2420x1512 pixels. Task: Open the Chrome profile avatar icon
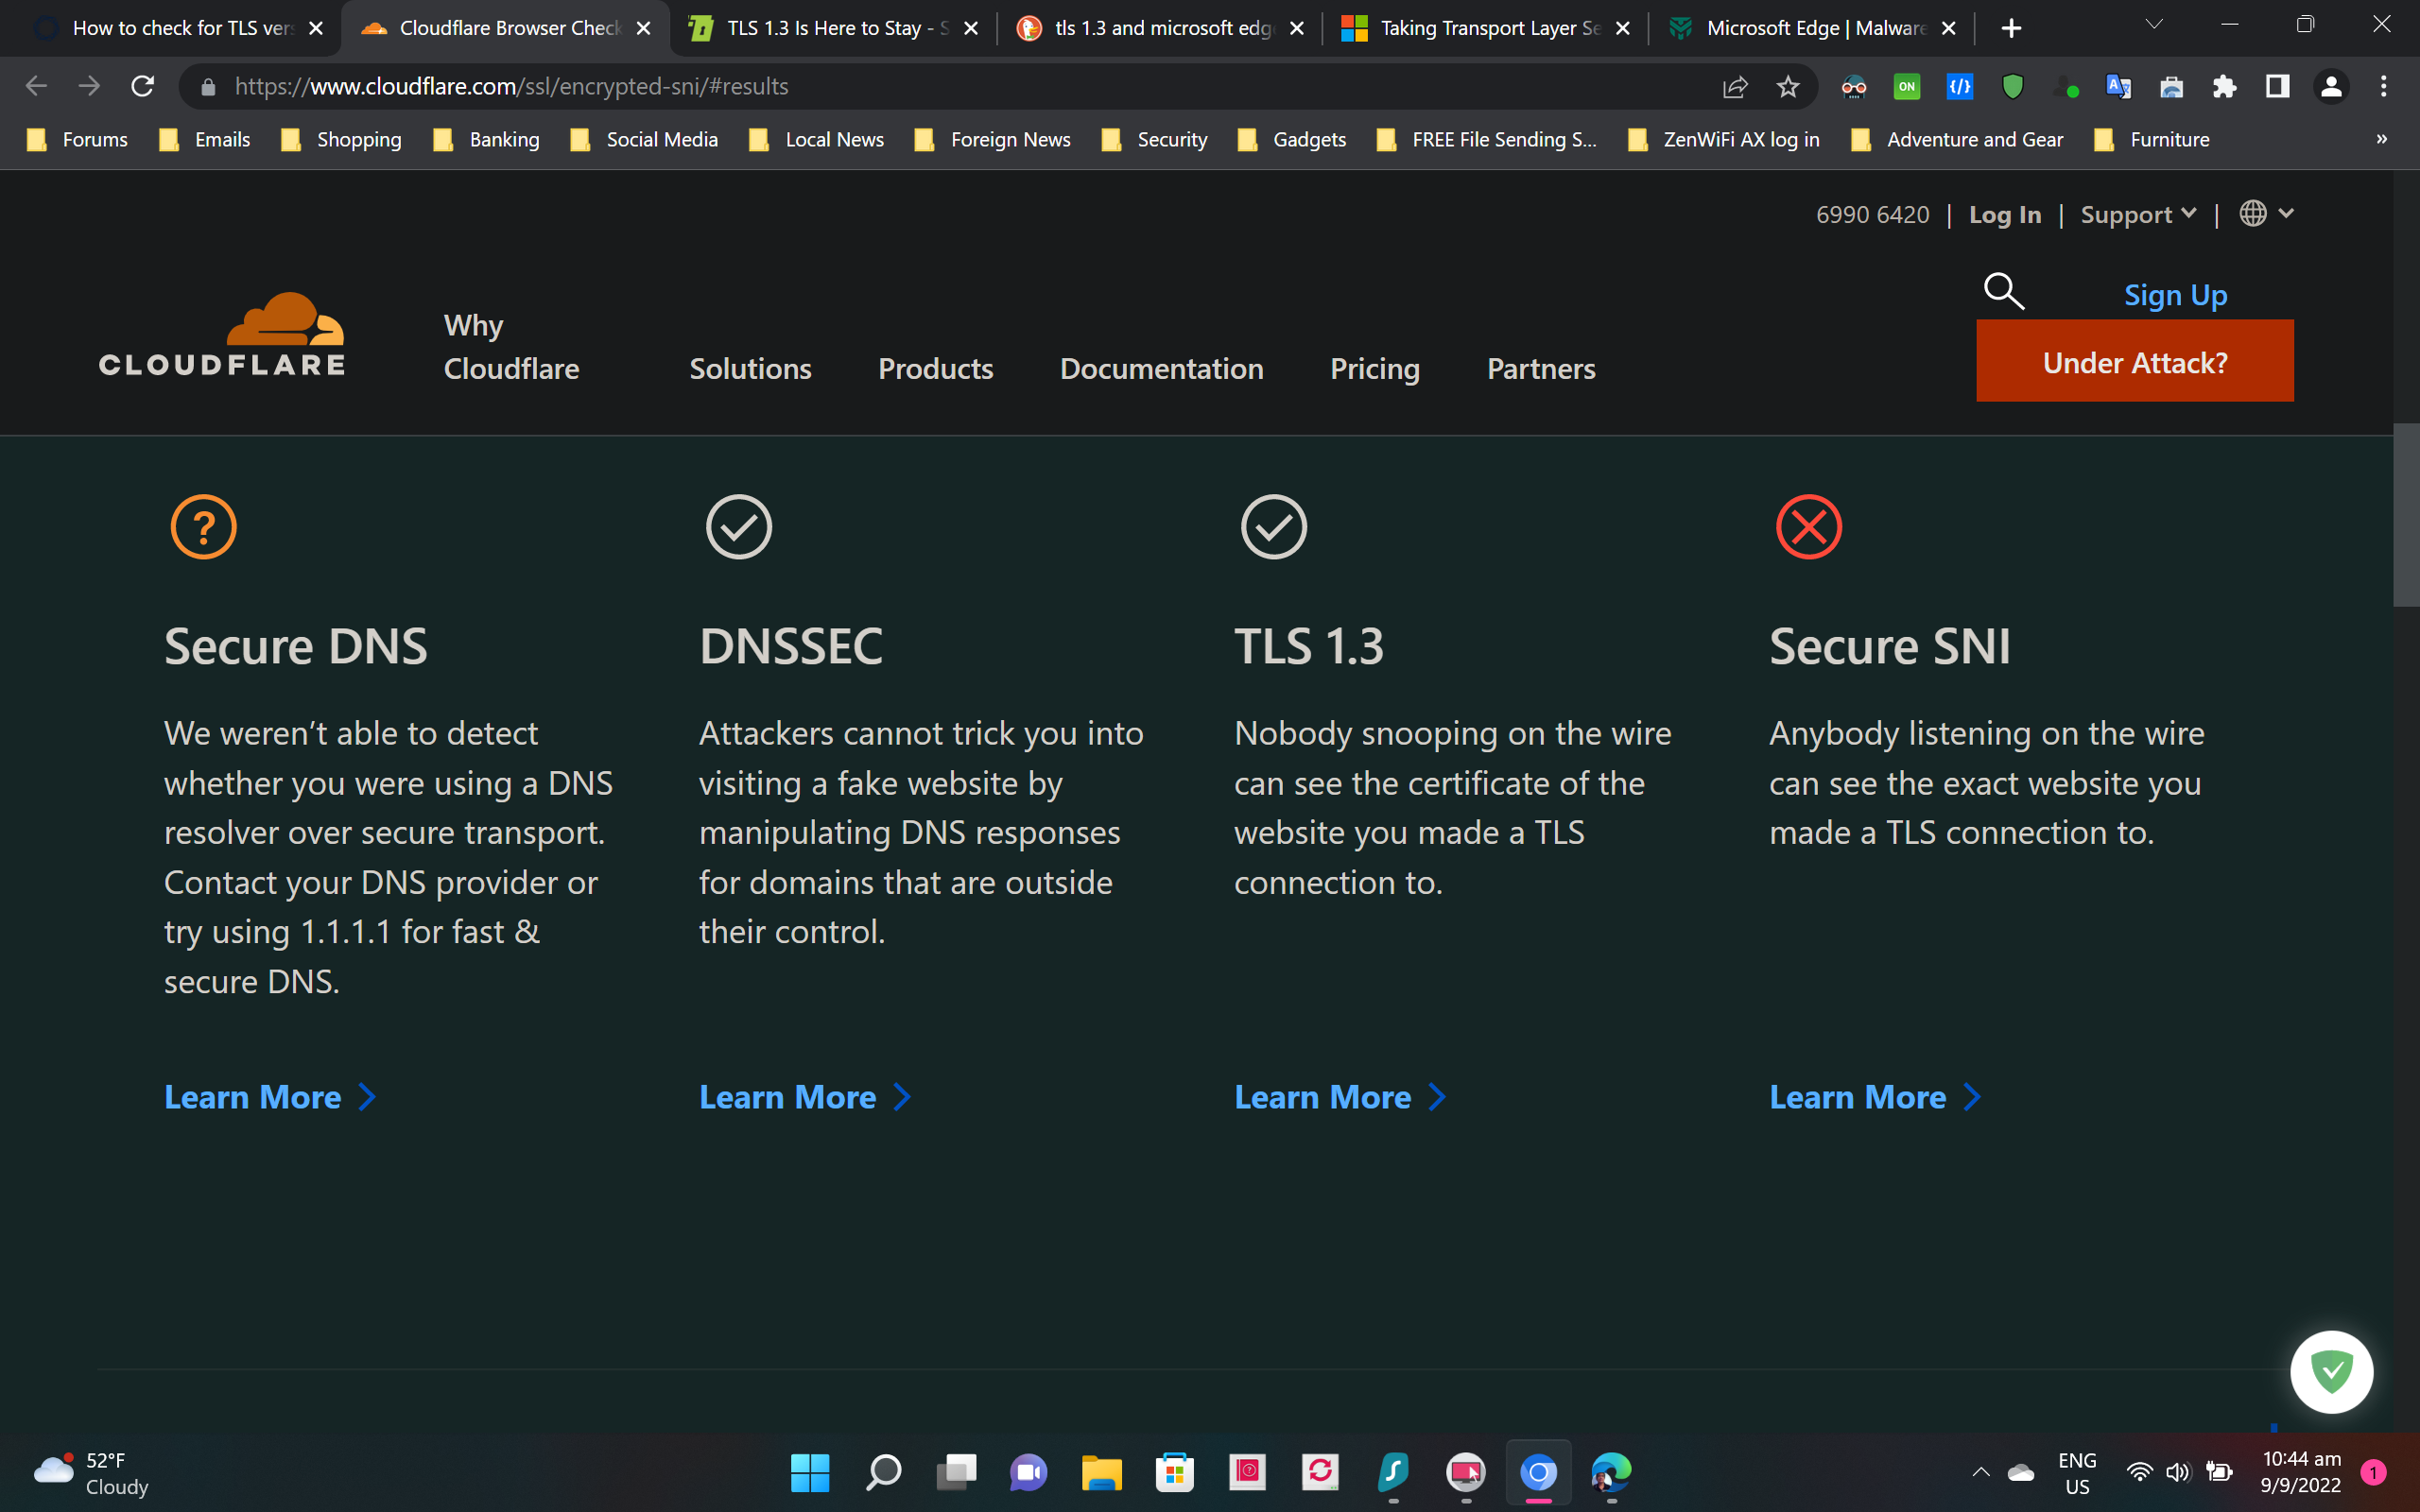(2330, 86)
